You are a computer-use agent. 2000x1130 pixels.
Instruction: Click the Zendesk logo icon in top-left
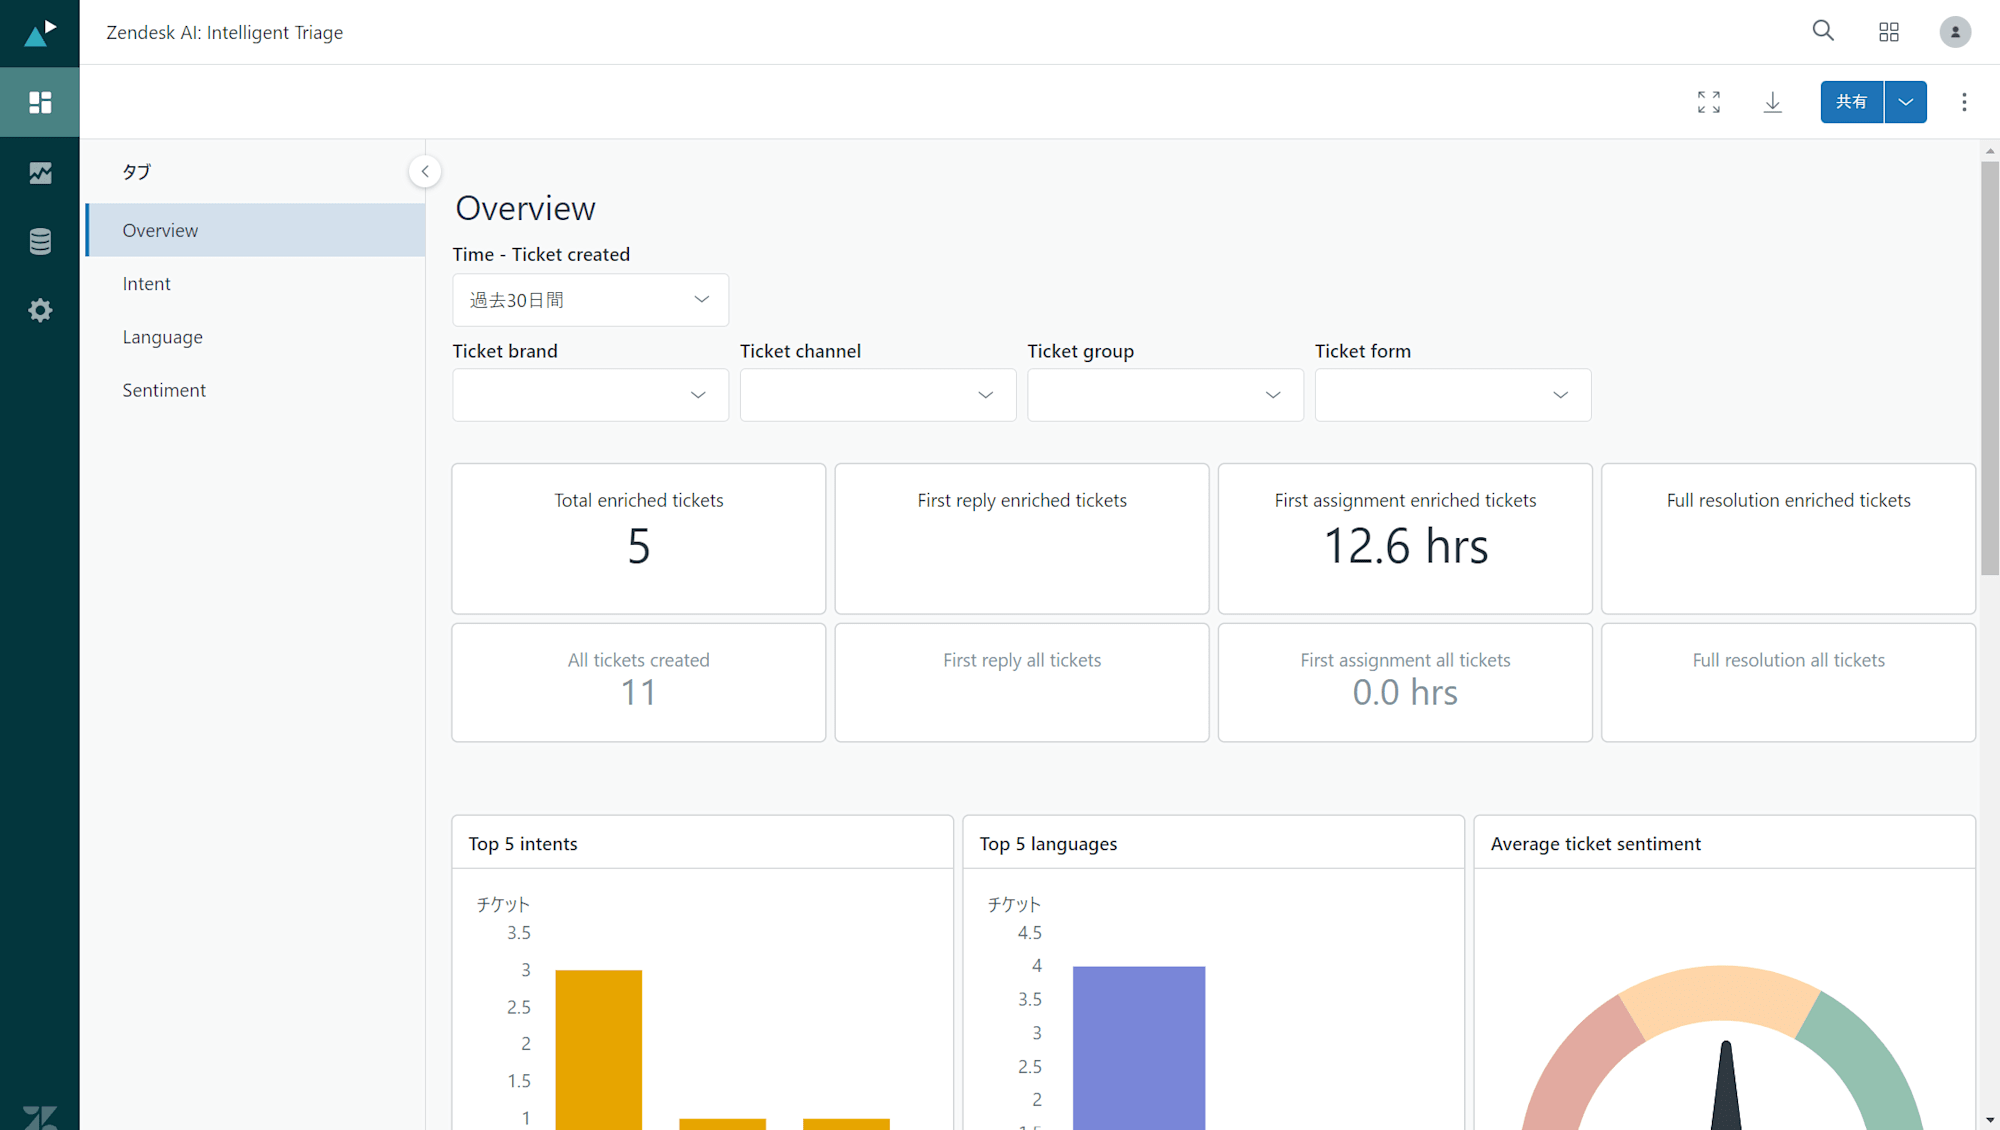coord(40,32)
